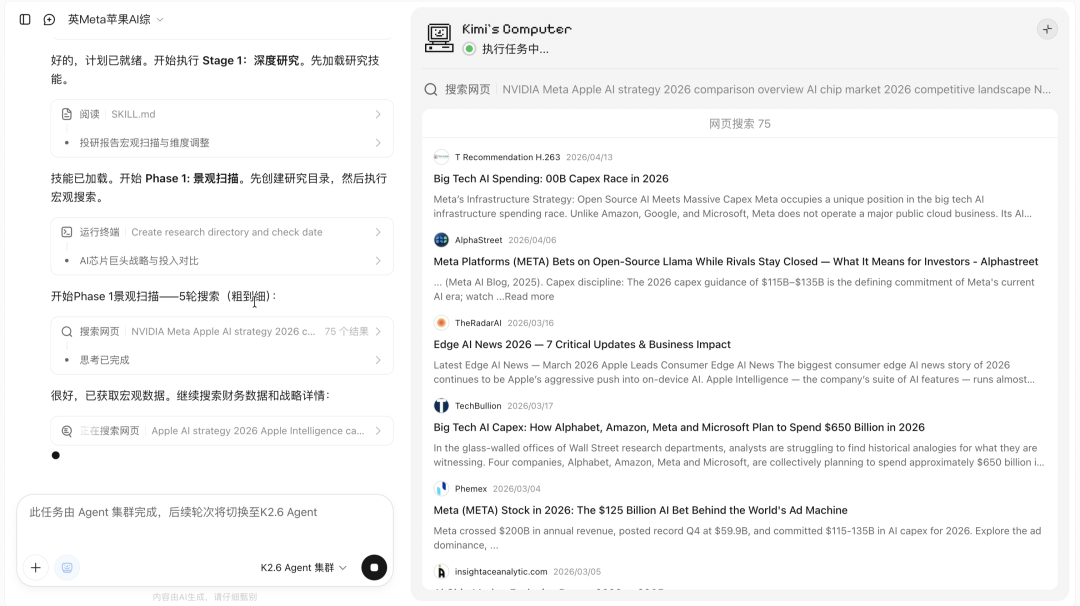Click the TechBullion source name
The width and height of the screenshot is (1080, 606).
point(478,406)
